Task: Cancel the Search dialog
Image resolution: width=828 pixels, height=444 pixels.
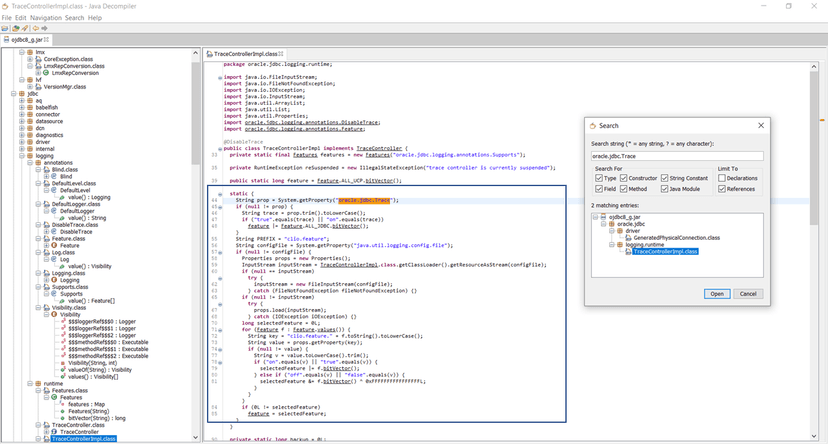Action: tap(746, 294)
